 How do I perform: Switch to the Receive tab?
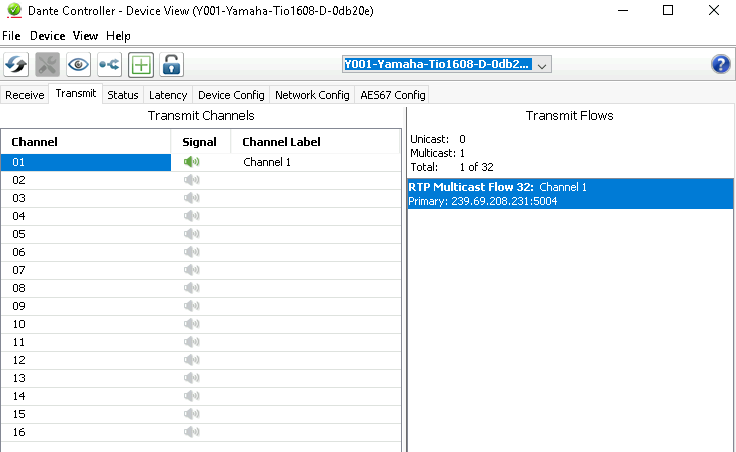coord(24,95)
